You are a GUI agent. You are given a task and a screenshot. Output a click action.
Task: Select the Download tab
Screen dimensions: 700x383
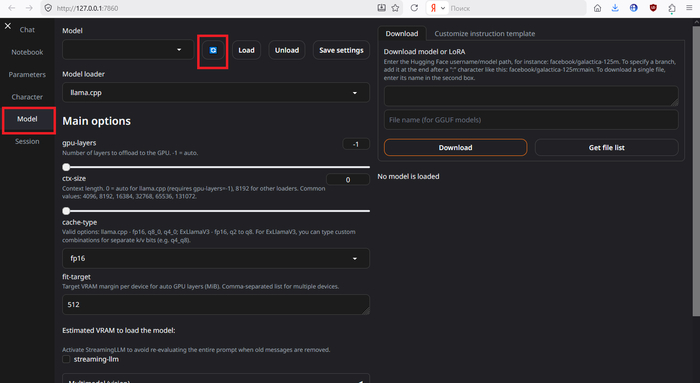click(402, 33)
